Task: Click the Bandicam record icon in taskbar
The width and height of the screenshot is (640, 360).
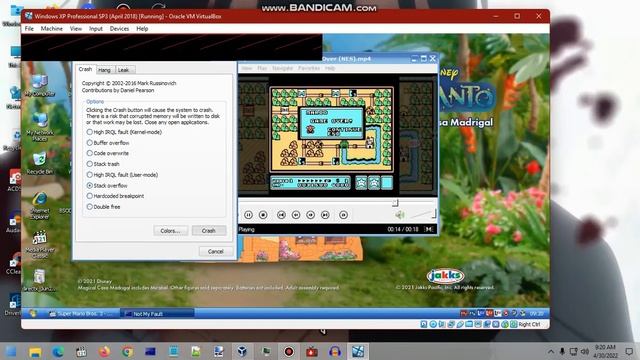Action: (289, 351)
